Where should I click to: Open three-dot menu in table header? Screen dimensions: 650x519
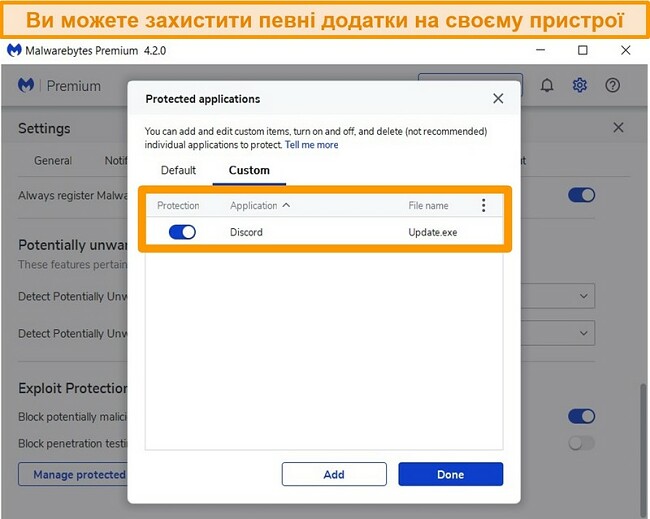coord(483,205)
